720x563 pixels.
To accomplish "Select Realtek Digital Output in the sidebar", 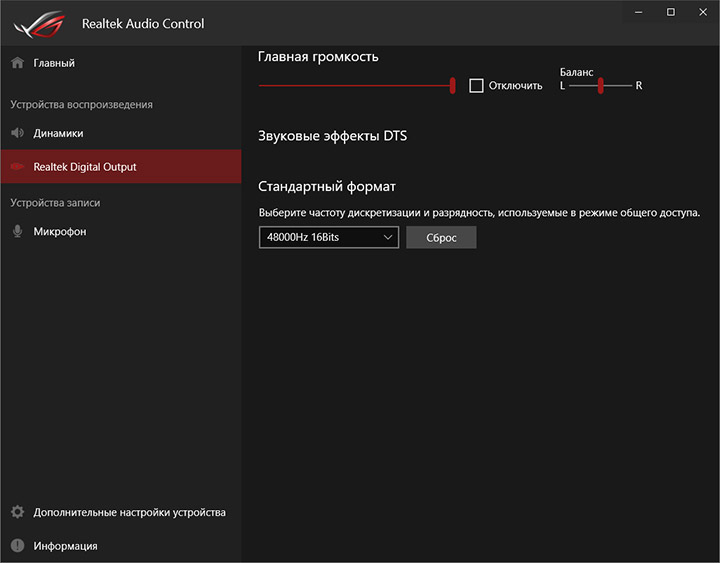I will tap(85, 167).
